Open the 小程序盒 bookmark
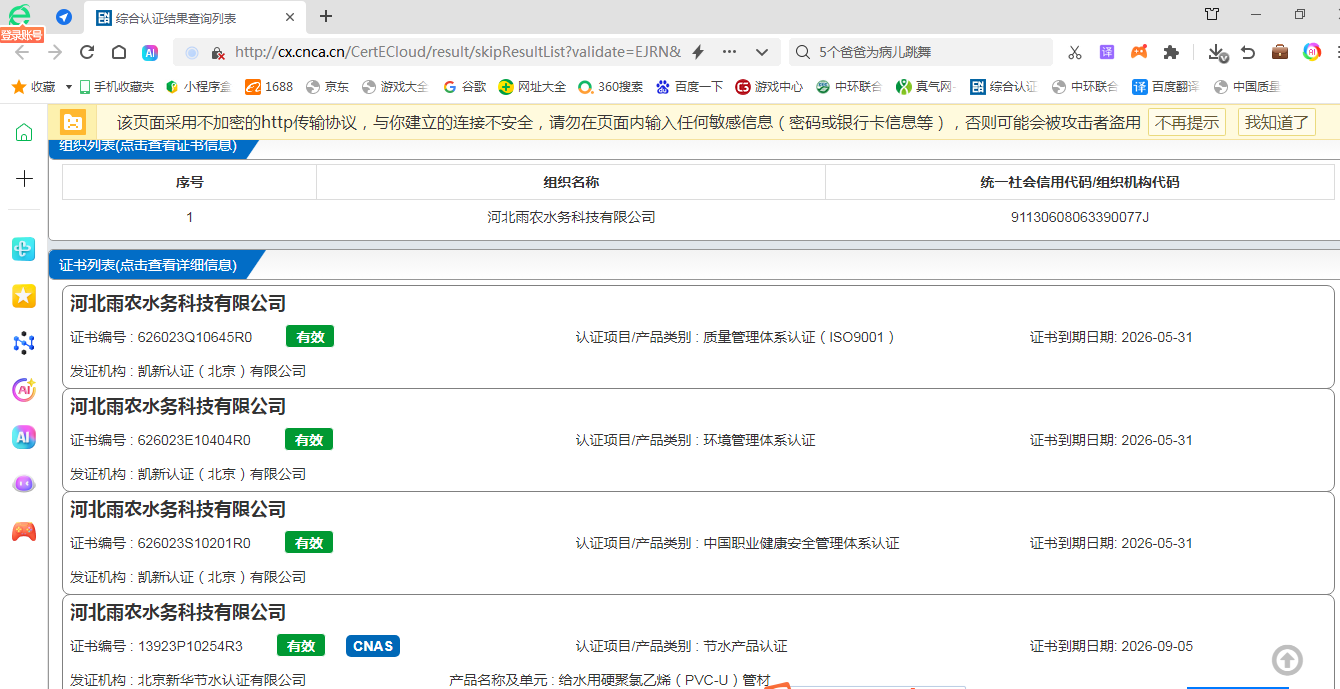The image size is (1340, 689). point(198,87)
